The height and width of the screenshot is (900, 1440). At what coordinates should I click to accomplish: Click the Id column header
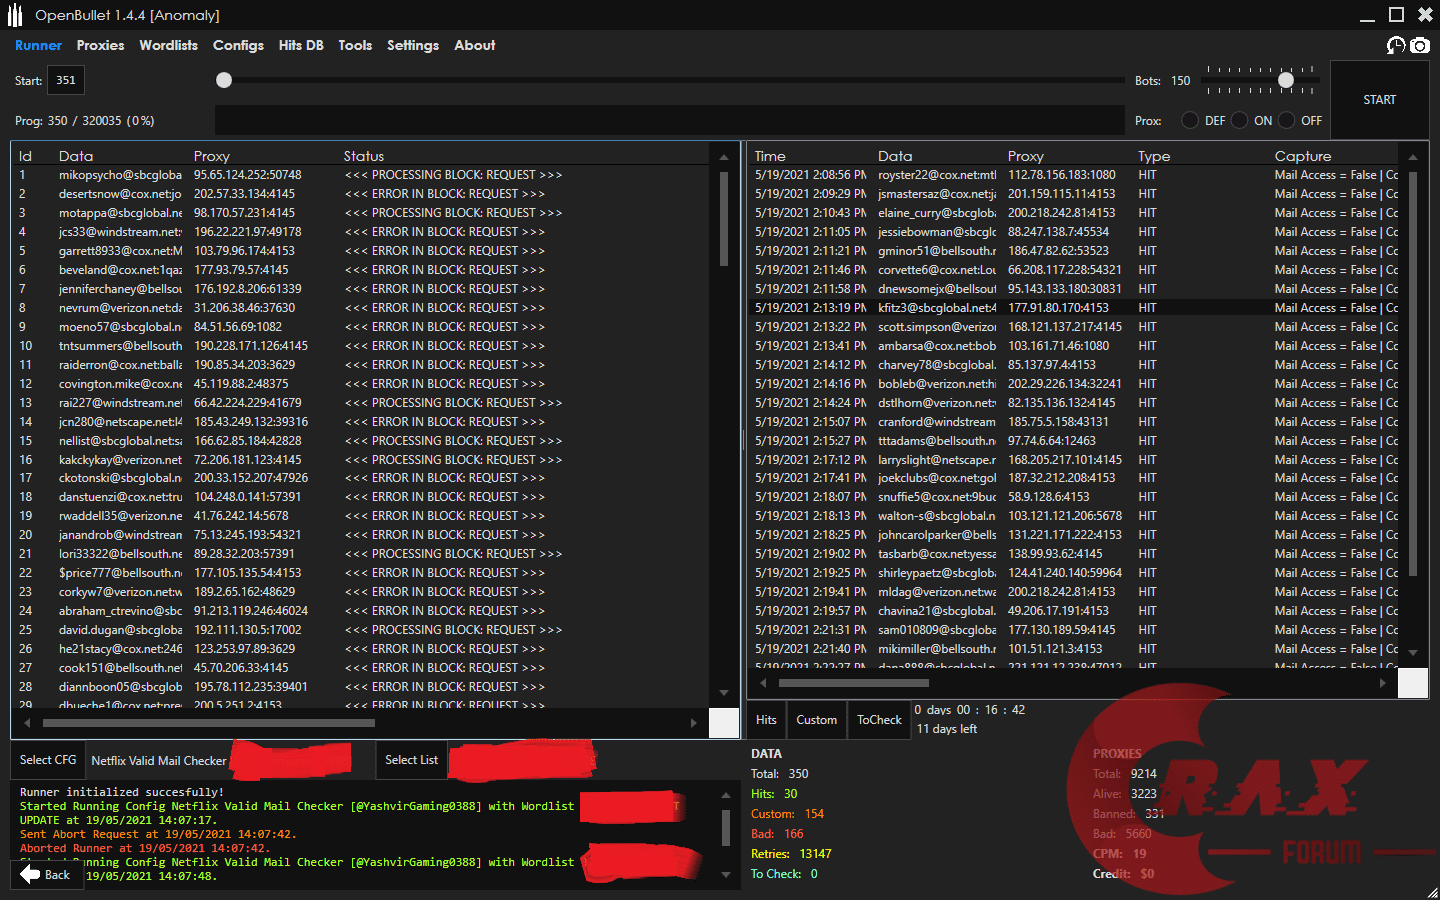(25, 156)
